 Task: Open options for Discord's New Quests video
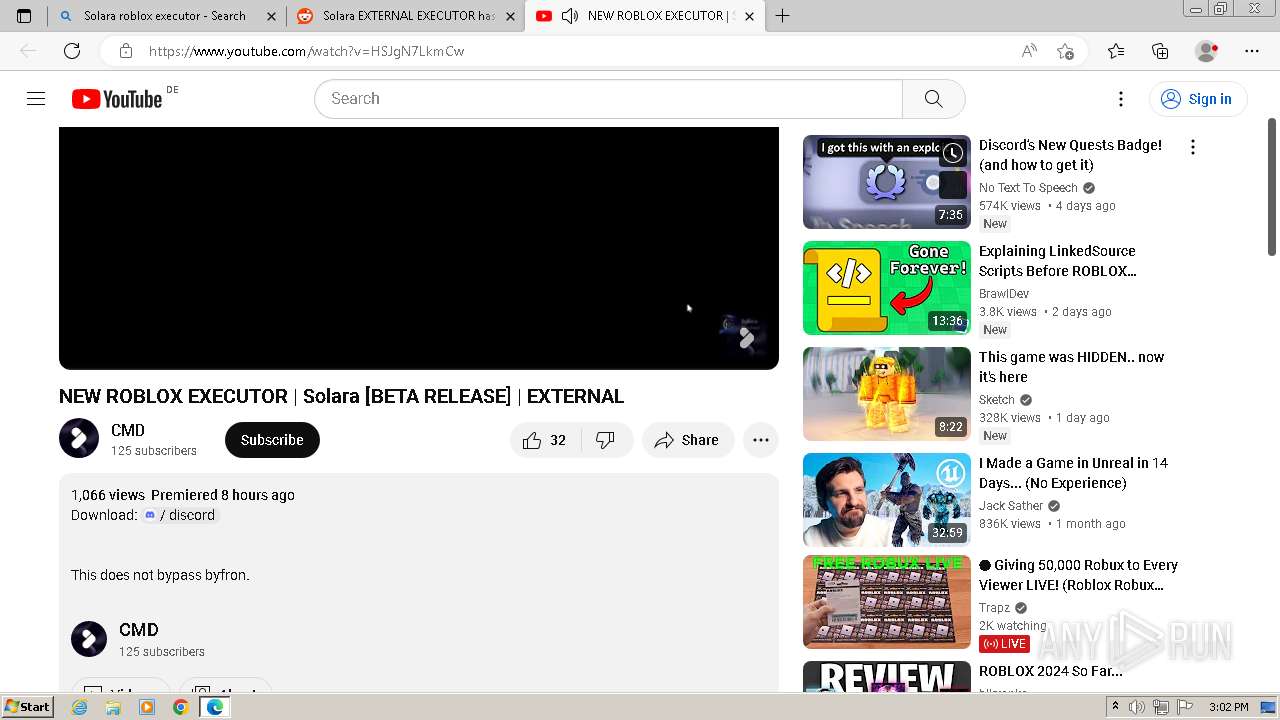click(1192, 147)
